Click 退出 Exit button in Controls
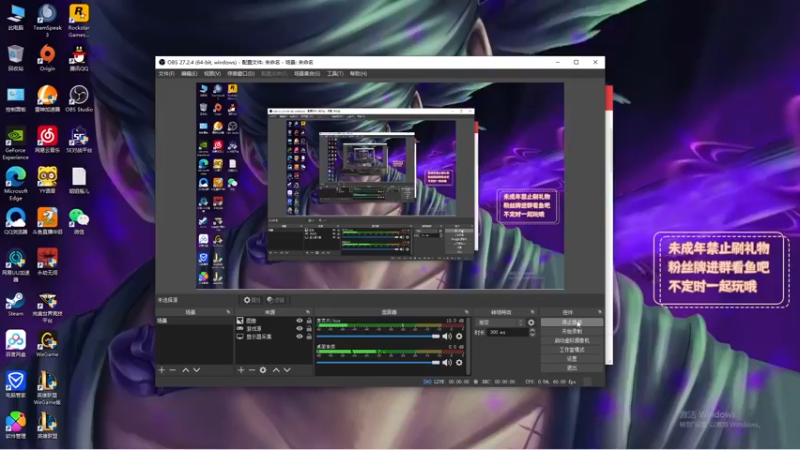The height and width of the screenshot is (450, 800). [571, 368]
